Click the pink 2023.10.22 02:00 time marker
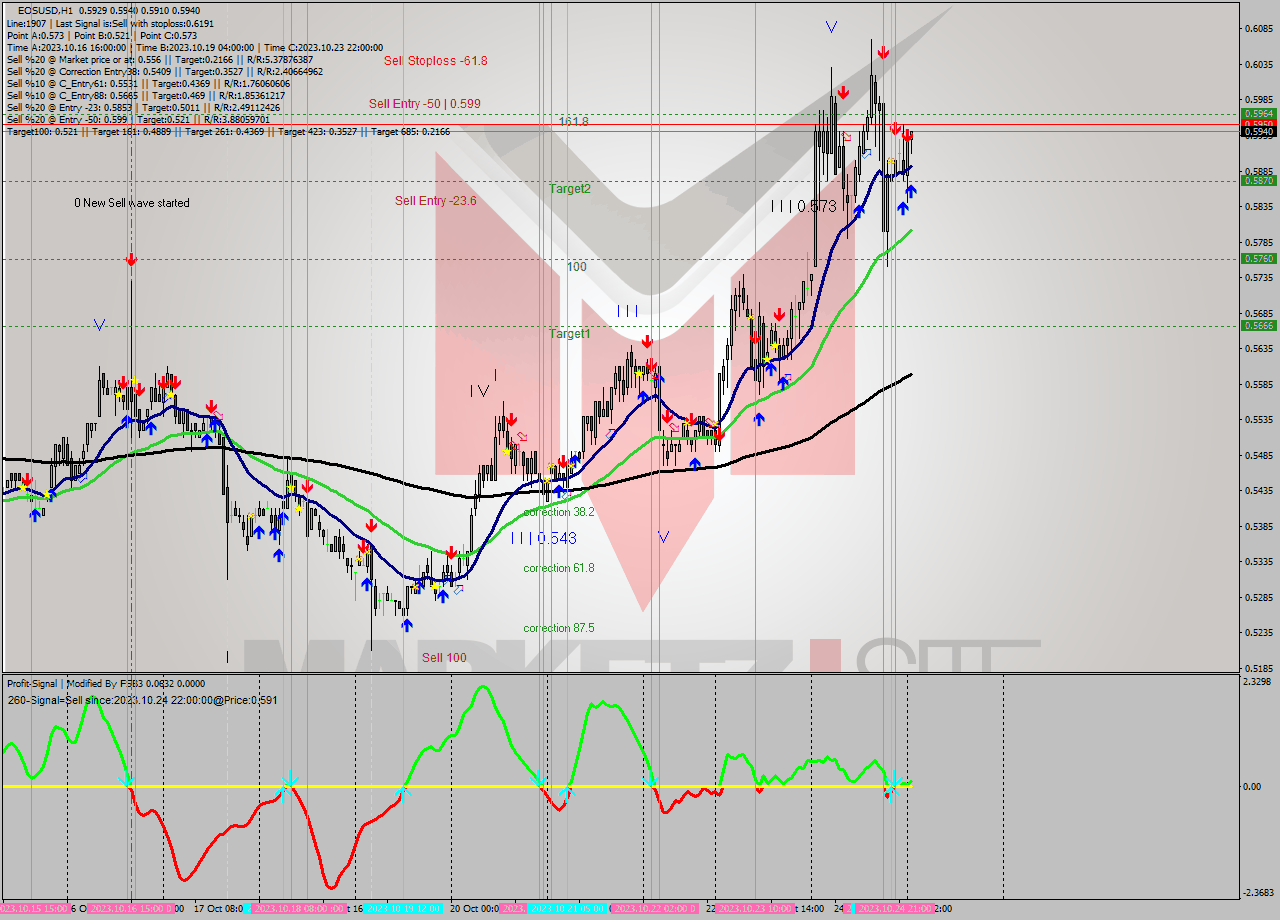This screenshot has width=1280, height=920. (x=654, y=909)
